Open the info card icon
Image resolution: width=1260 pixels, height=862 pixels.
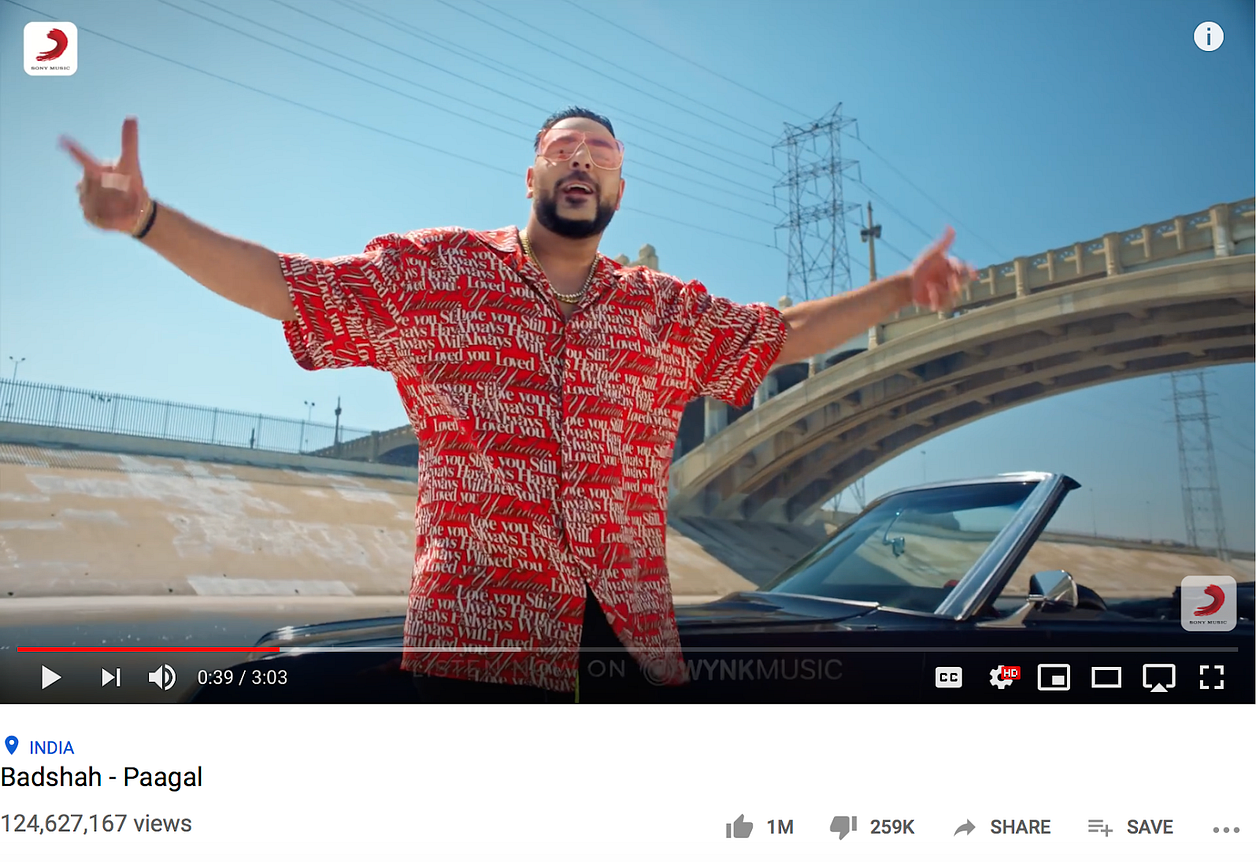(x=1208, y=37)
